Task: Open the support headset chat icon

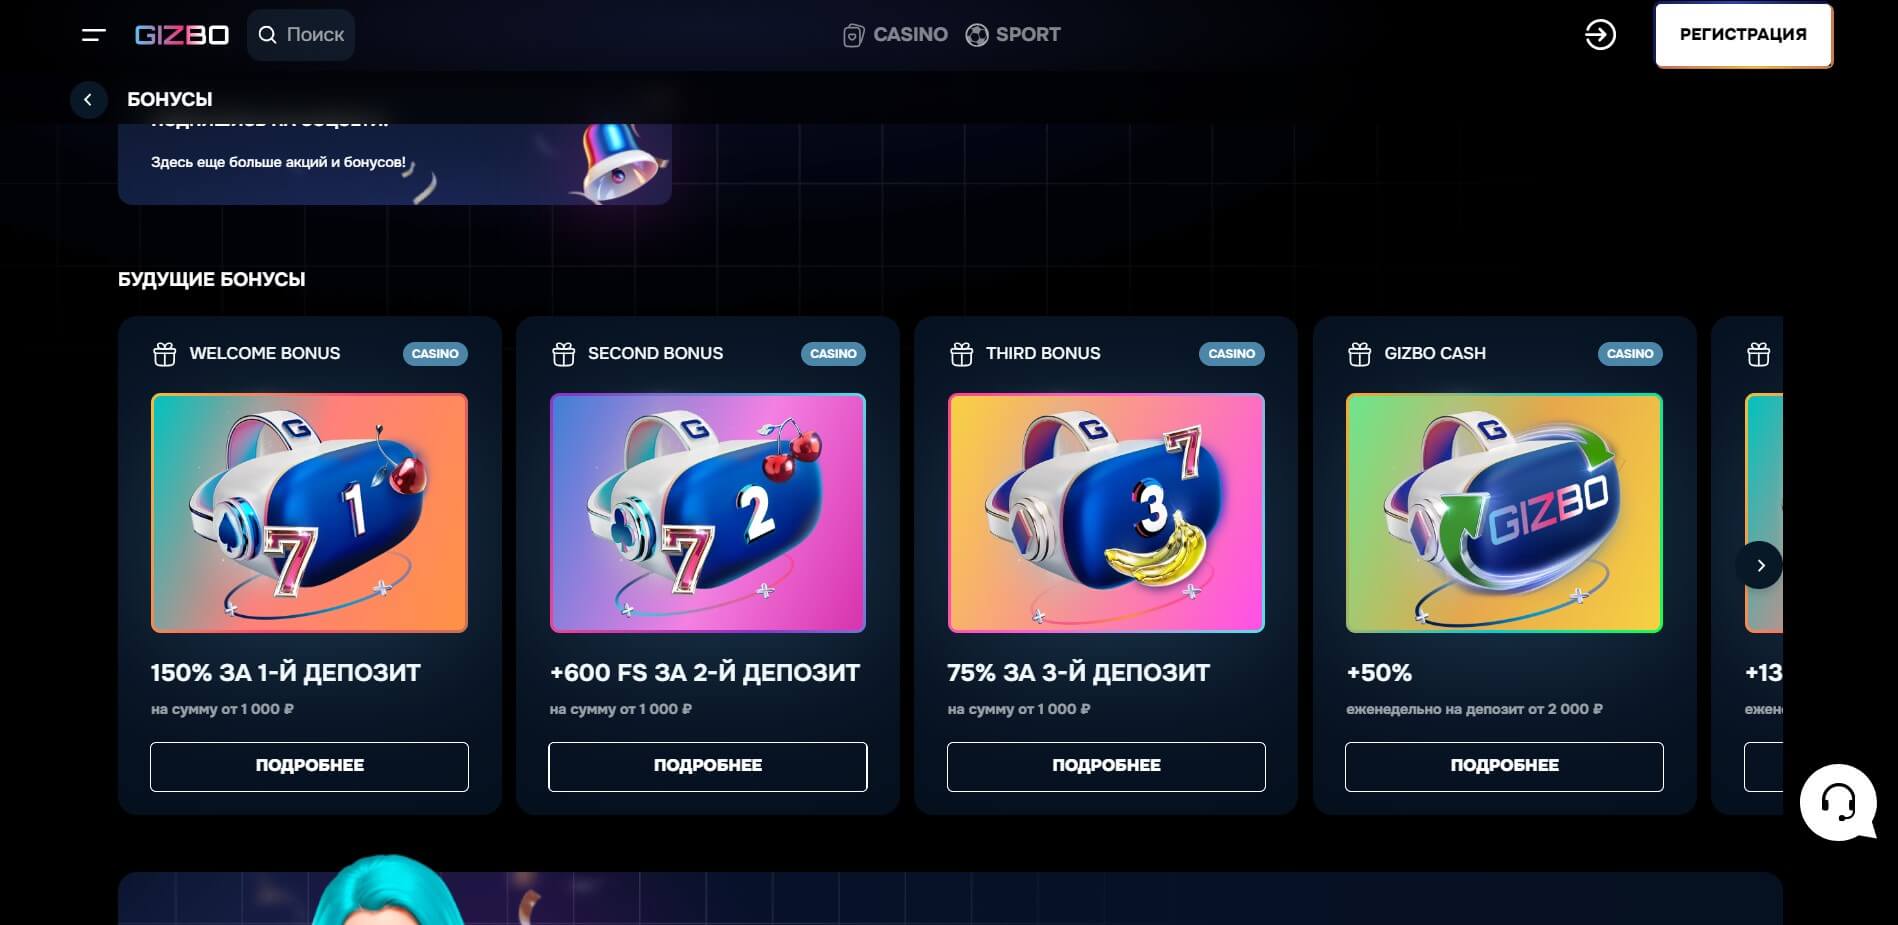Action: (1838, 802)
